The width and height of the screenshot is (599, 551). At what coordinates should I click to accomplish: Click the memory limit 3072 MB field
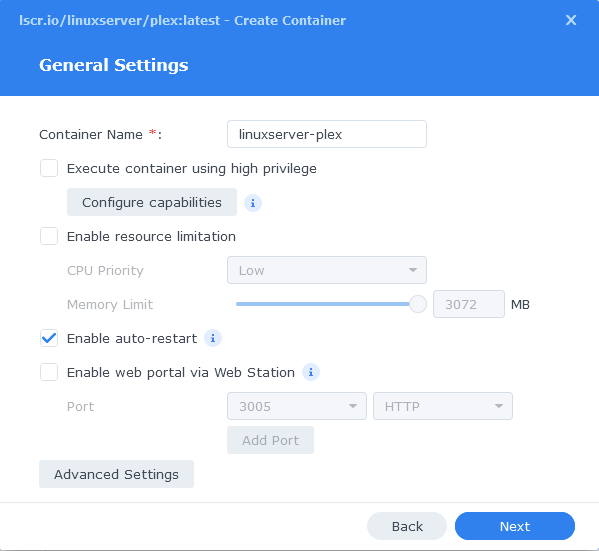coord(469,304)
